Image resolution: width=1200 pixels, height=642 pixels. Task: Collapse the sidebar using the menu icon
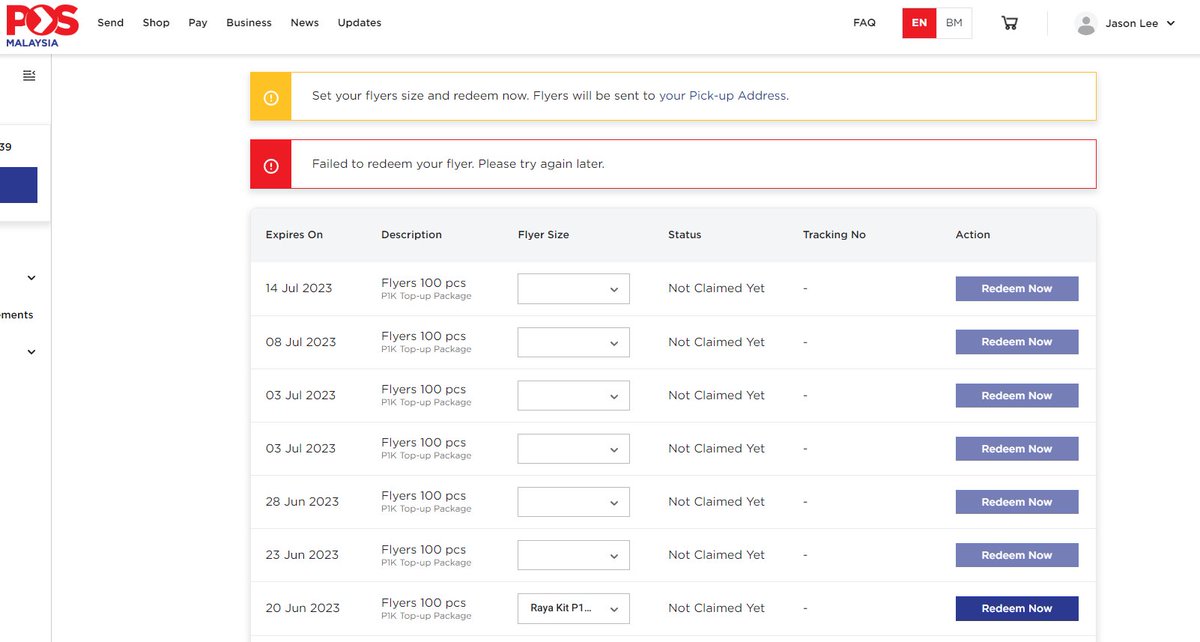tap(29, 75)
